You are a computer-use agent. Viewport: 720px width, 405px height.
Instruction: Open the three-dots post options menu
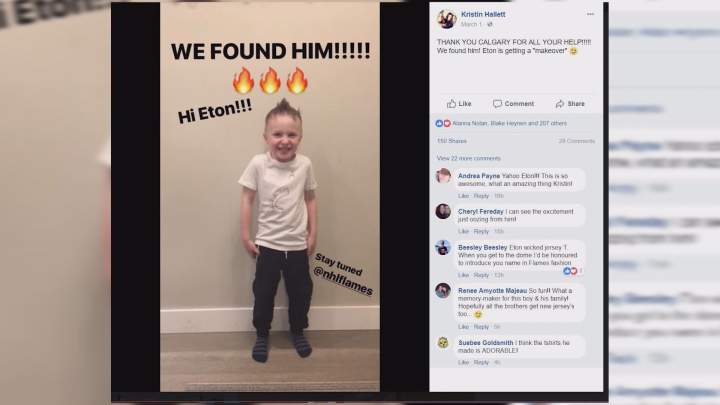pos(590,14)
